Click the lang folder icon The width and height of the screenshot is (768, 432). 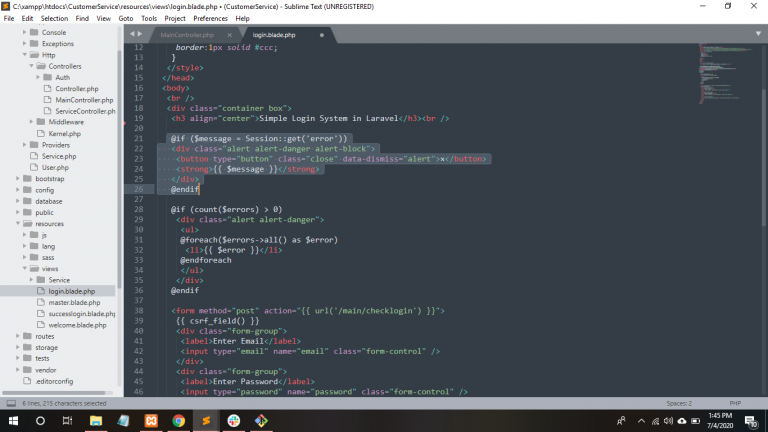tap(34, 246)
